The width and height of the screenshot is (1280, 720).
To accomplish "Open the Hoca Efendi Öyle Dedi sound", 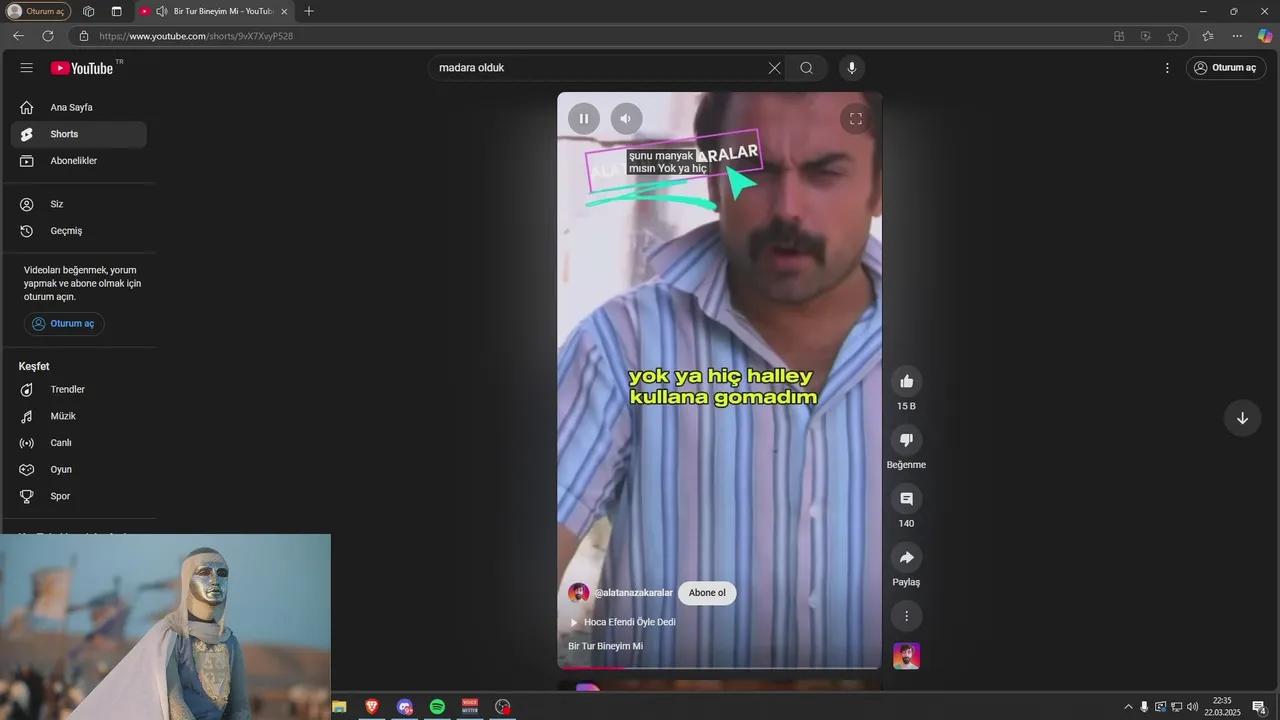I will pos(629,622).
